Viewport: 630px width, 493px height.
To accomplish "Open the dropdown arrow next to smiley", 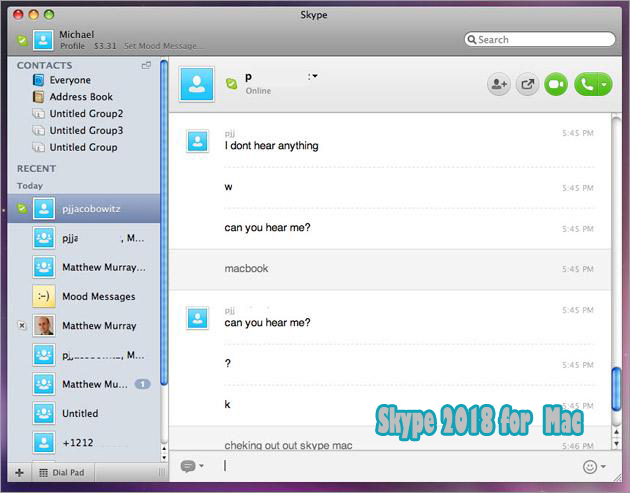I will [603, 466].
